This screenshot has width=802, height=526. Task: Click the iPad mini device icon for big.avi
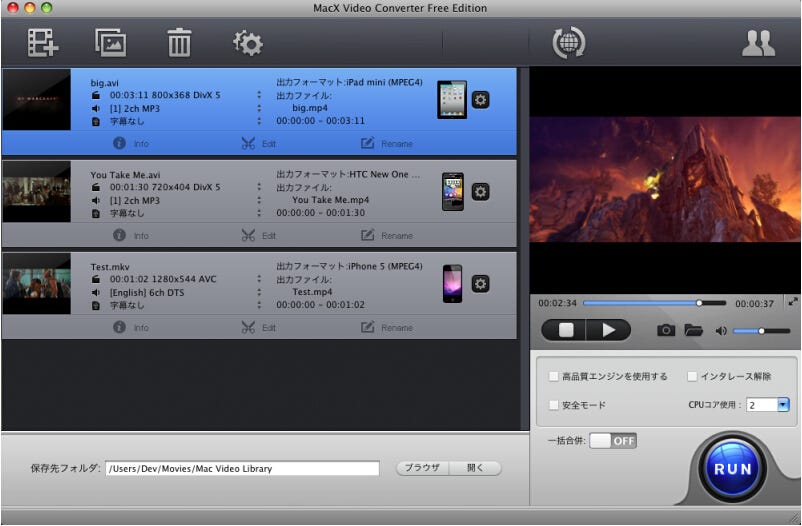[452, 100]
